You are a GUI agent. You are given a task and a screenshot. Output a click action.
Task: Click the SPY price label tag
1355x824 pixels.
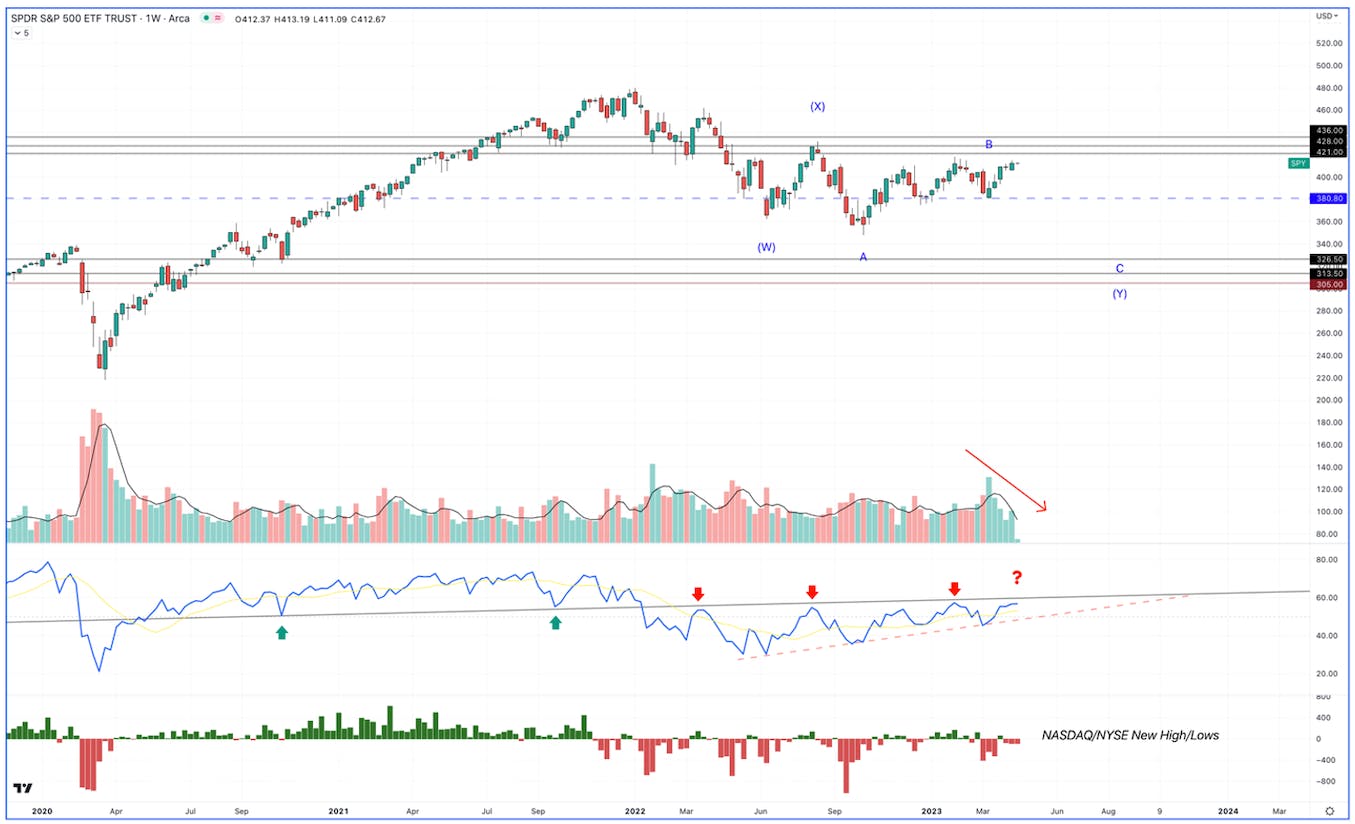1298,163
